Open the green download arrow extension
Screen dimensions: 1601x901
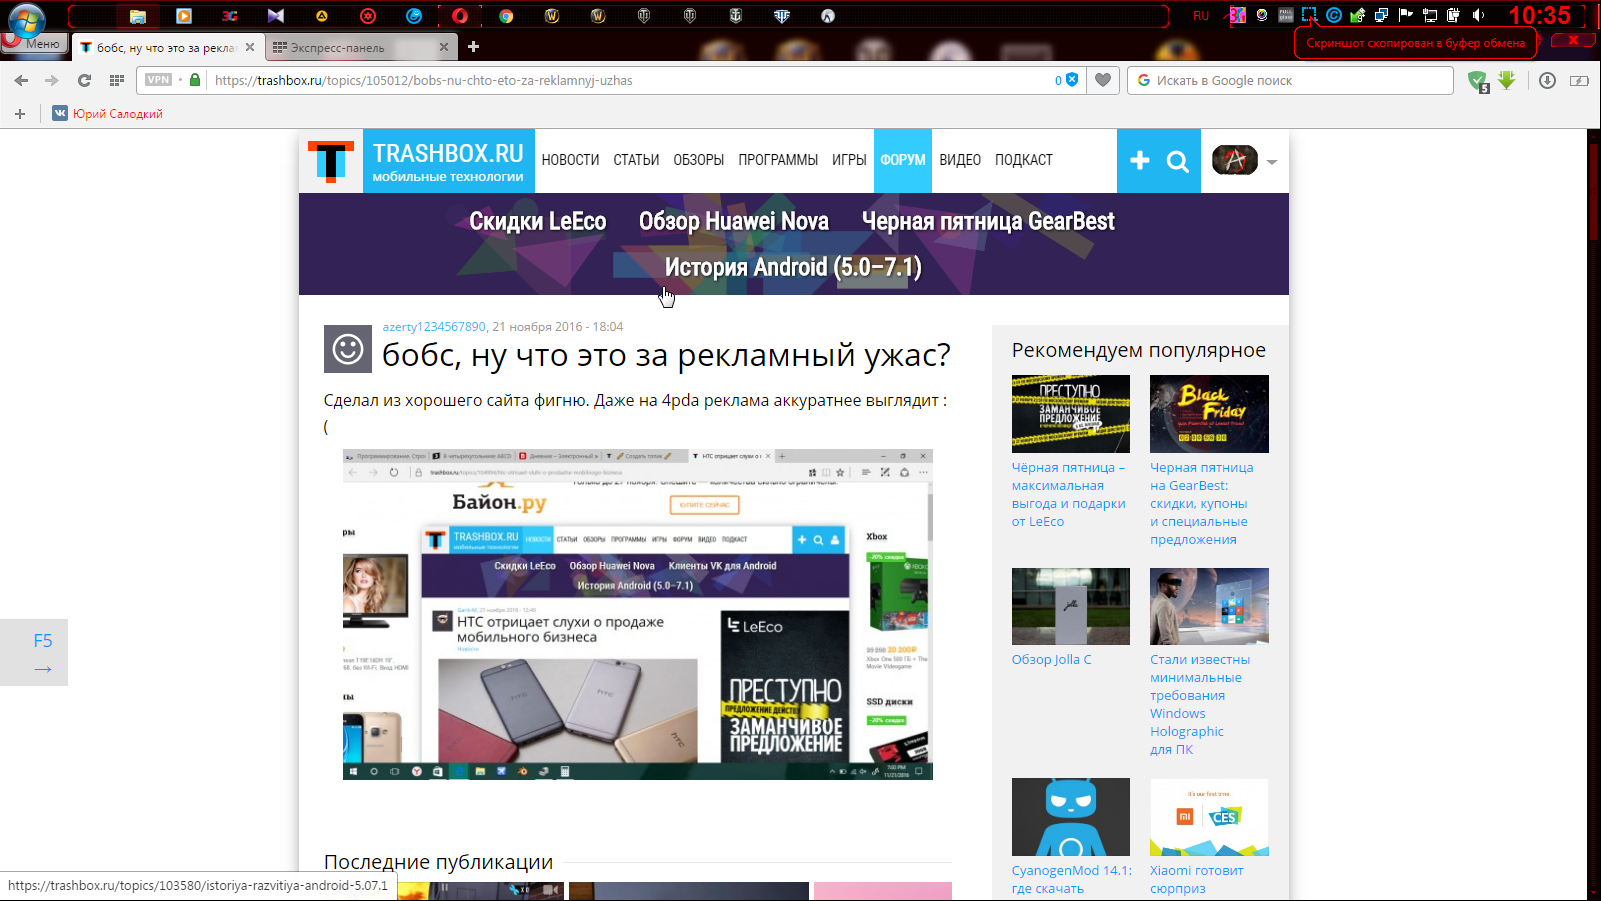(1506, 80)
